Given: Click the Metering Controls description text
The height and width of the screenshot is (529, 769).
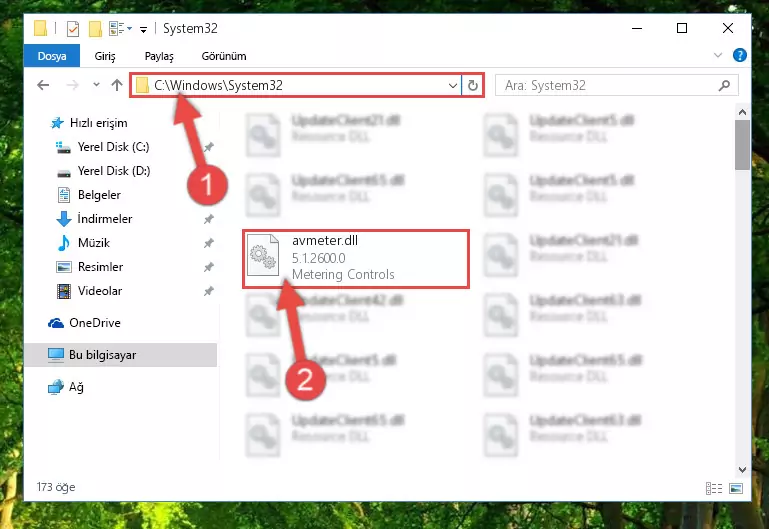Looking at the screenshot, I should point(343,274).
